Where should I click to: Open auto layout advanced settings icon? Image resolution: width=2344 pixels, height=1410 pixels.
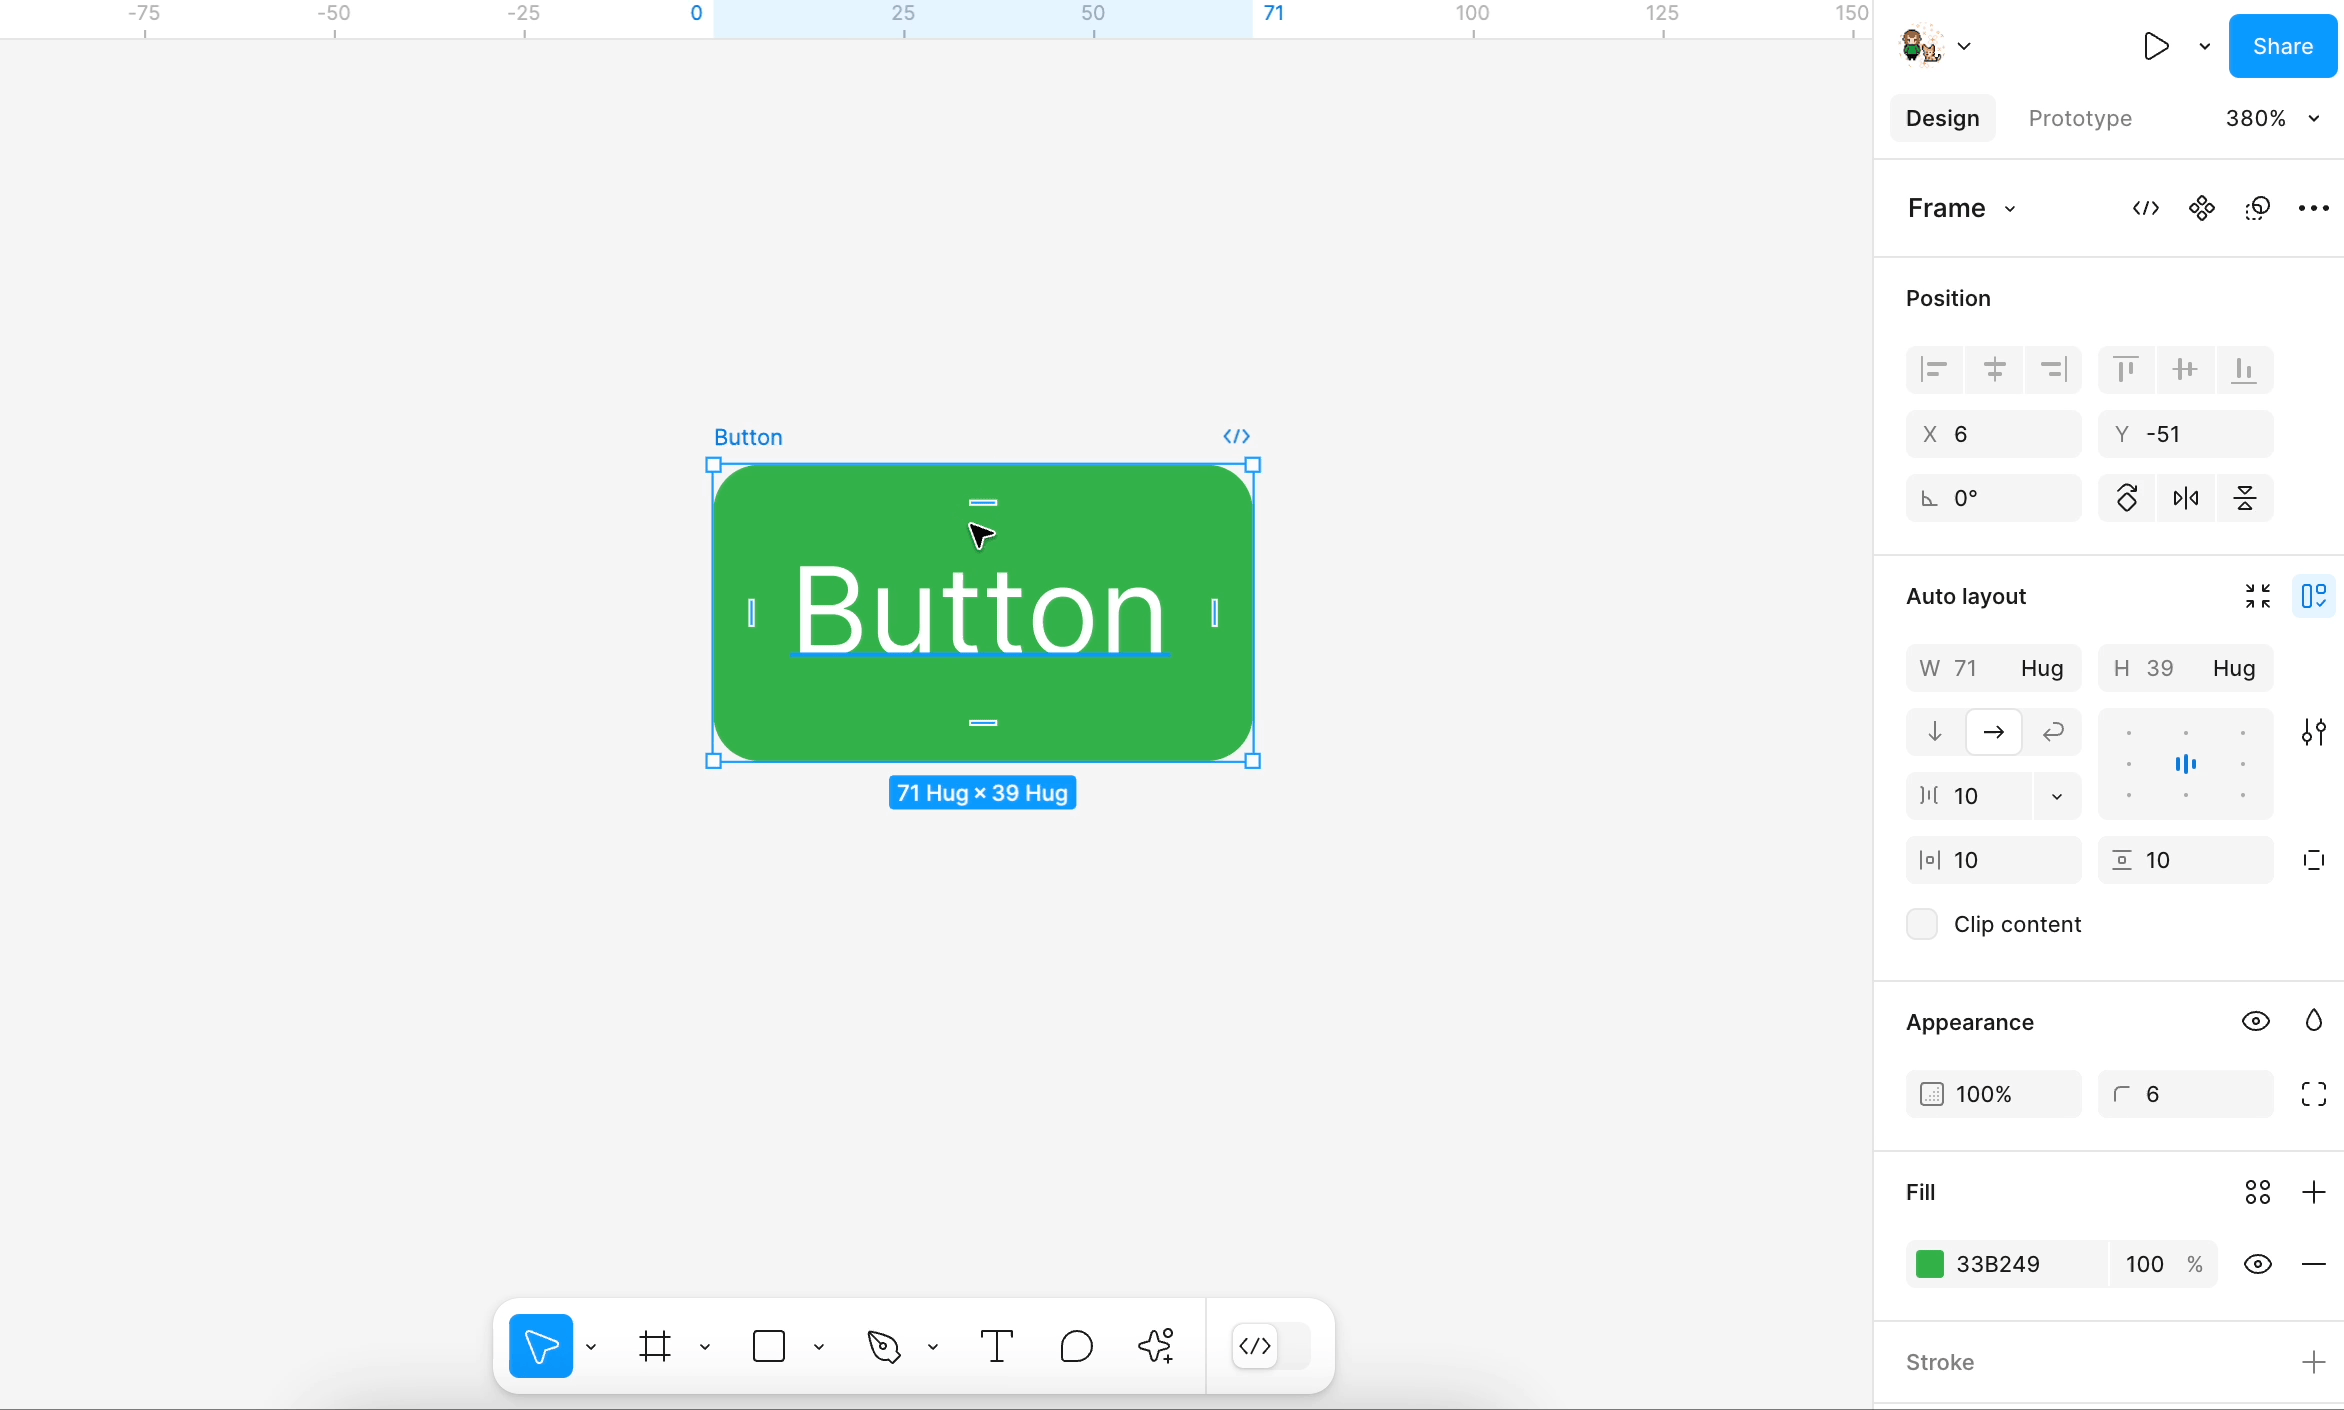(2313, 732)
